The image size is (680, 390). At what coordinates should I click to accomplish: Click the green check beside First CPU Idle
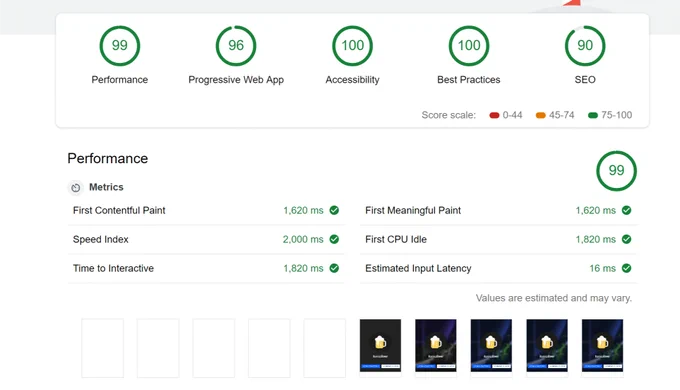(x=626, y=239)
